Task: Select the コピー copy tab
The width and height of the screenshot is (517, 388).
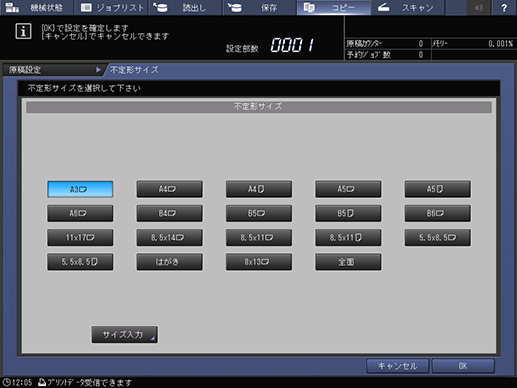Action: point(334,7)
